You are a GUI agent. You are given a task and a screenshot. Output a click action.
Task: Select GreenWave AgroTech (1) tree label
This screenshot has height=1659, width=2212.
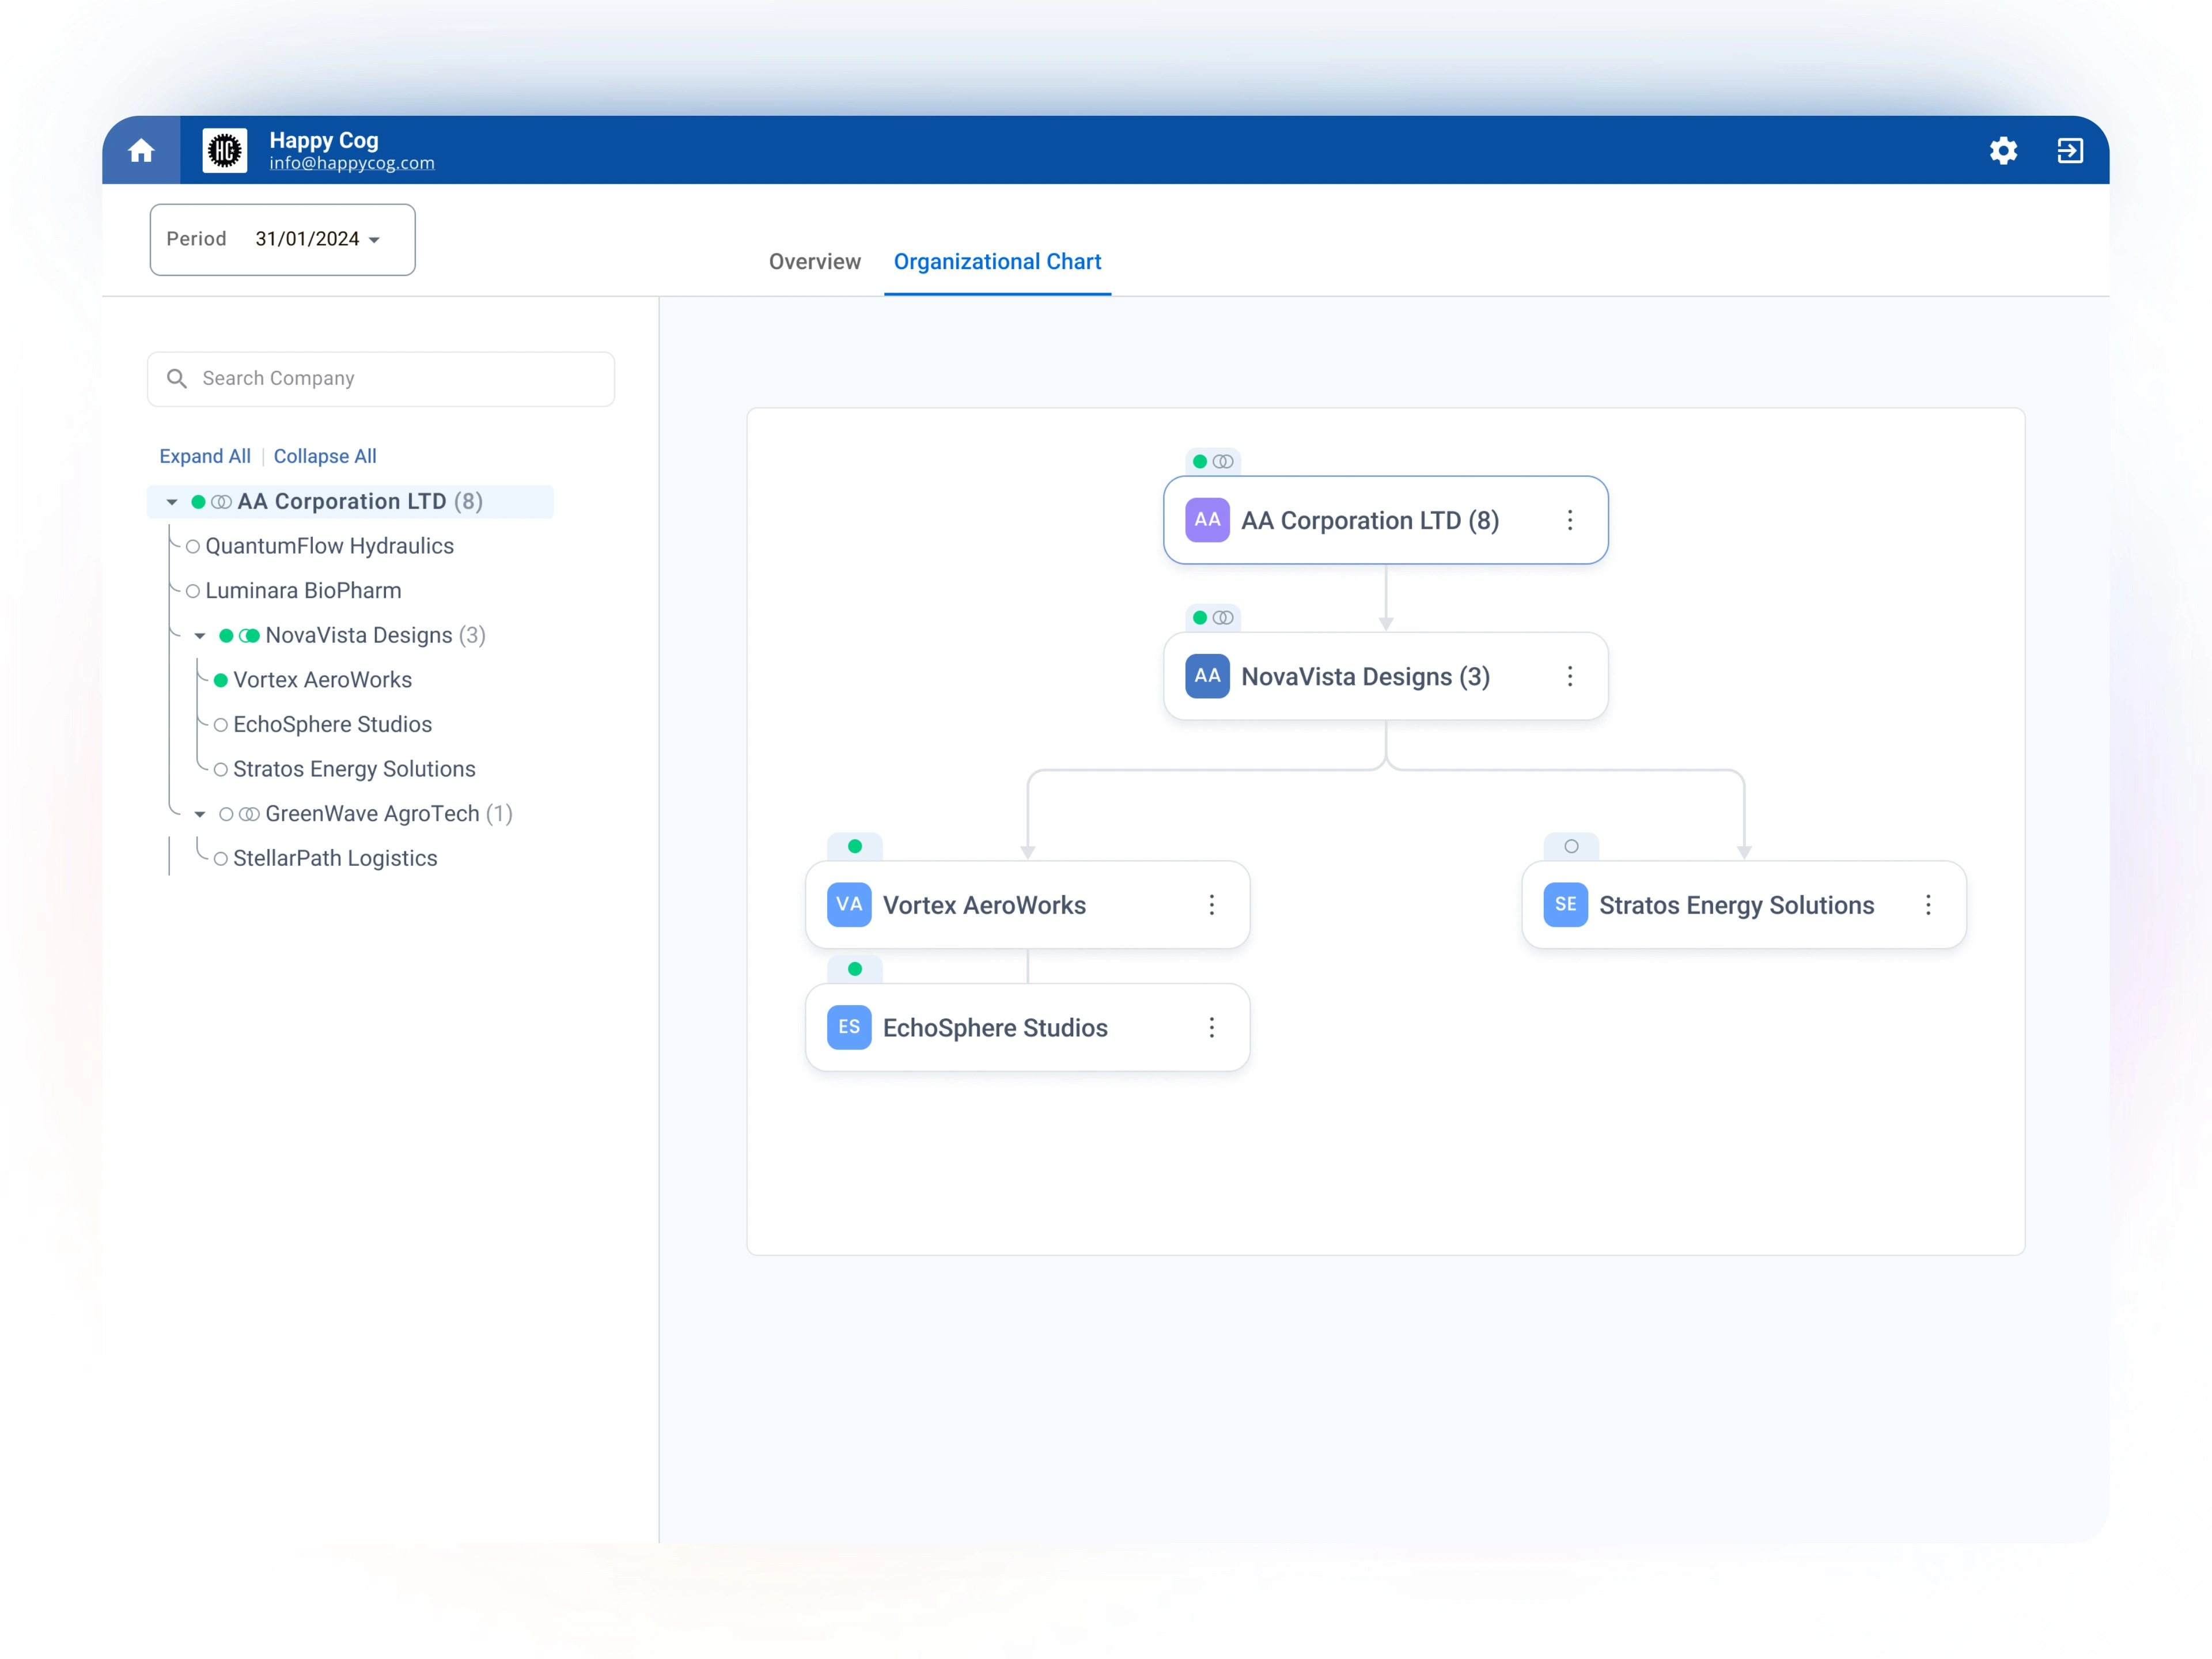coord(389,814)
